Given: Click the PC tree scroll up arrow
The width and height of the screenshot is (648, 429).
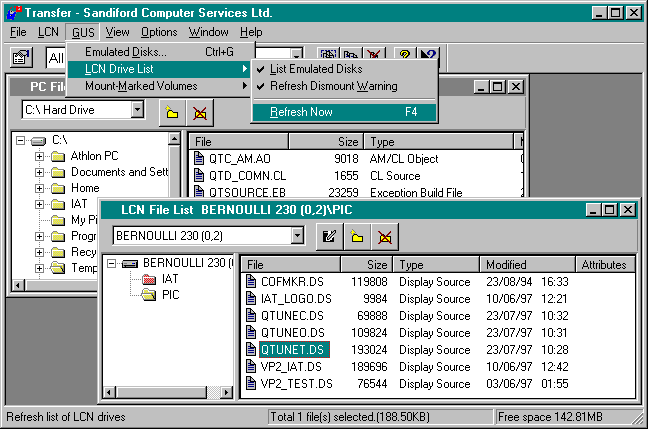Looking at the screenshot, I should pos(174,139).
